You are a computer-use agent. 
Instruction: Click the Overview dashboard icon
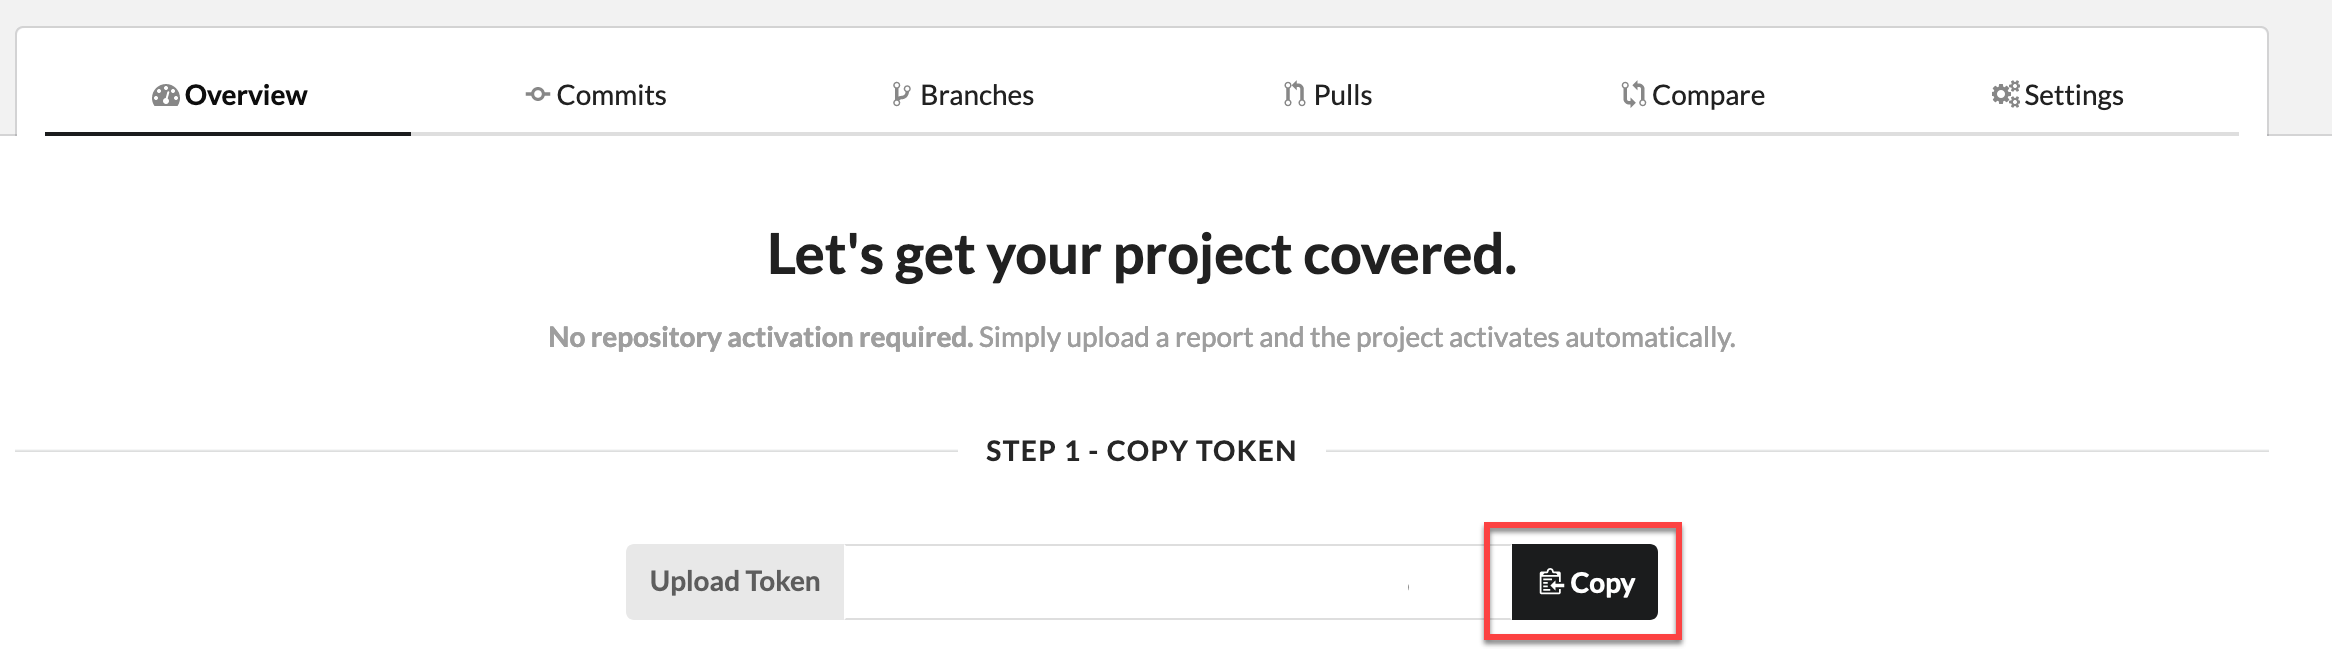point(165,95)
